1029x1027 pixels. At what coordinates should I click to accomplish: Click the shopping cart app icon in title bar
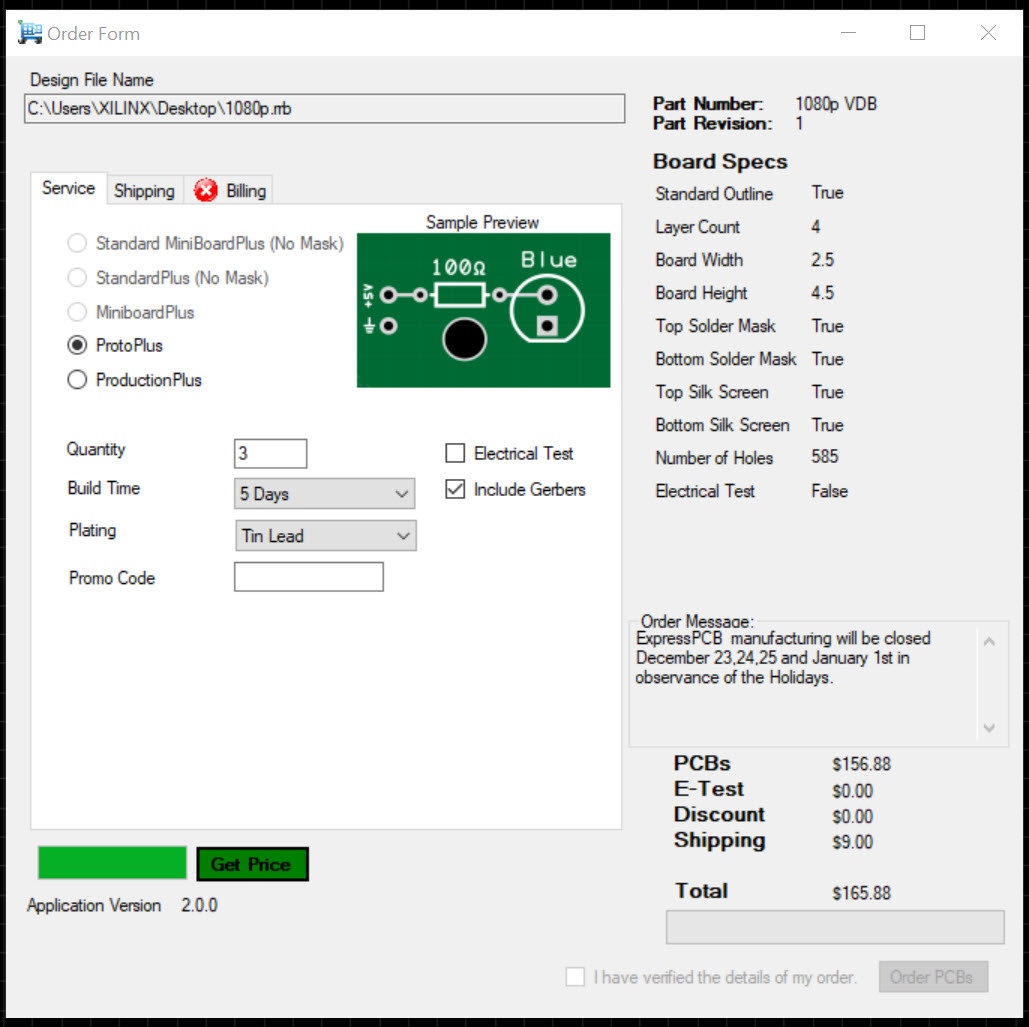30,33
